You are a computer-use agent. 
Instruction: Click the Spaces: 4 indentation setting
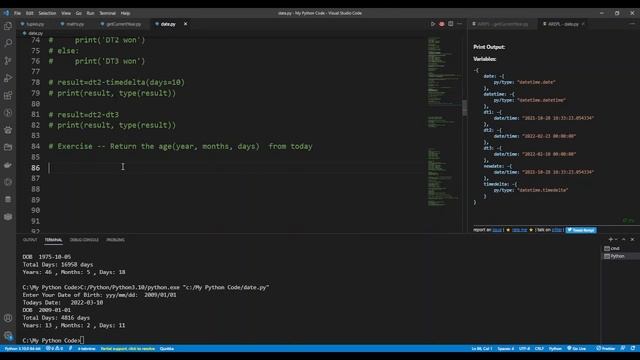506,349
